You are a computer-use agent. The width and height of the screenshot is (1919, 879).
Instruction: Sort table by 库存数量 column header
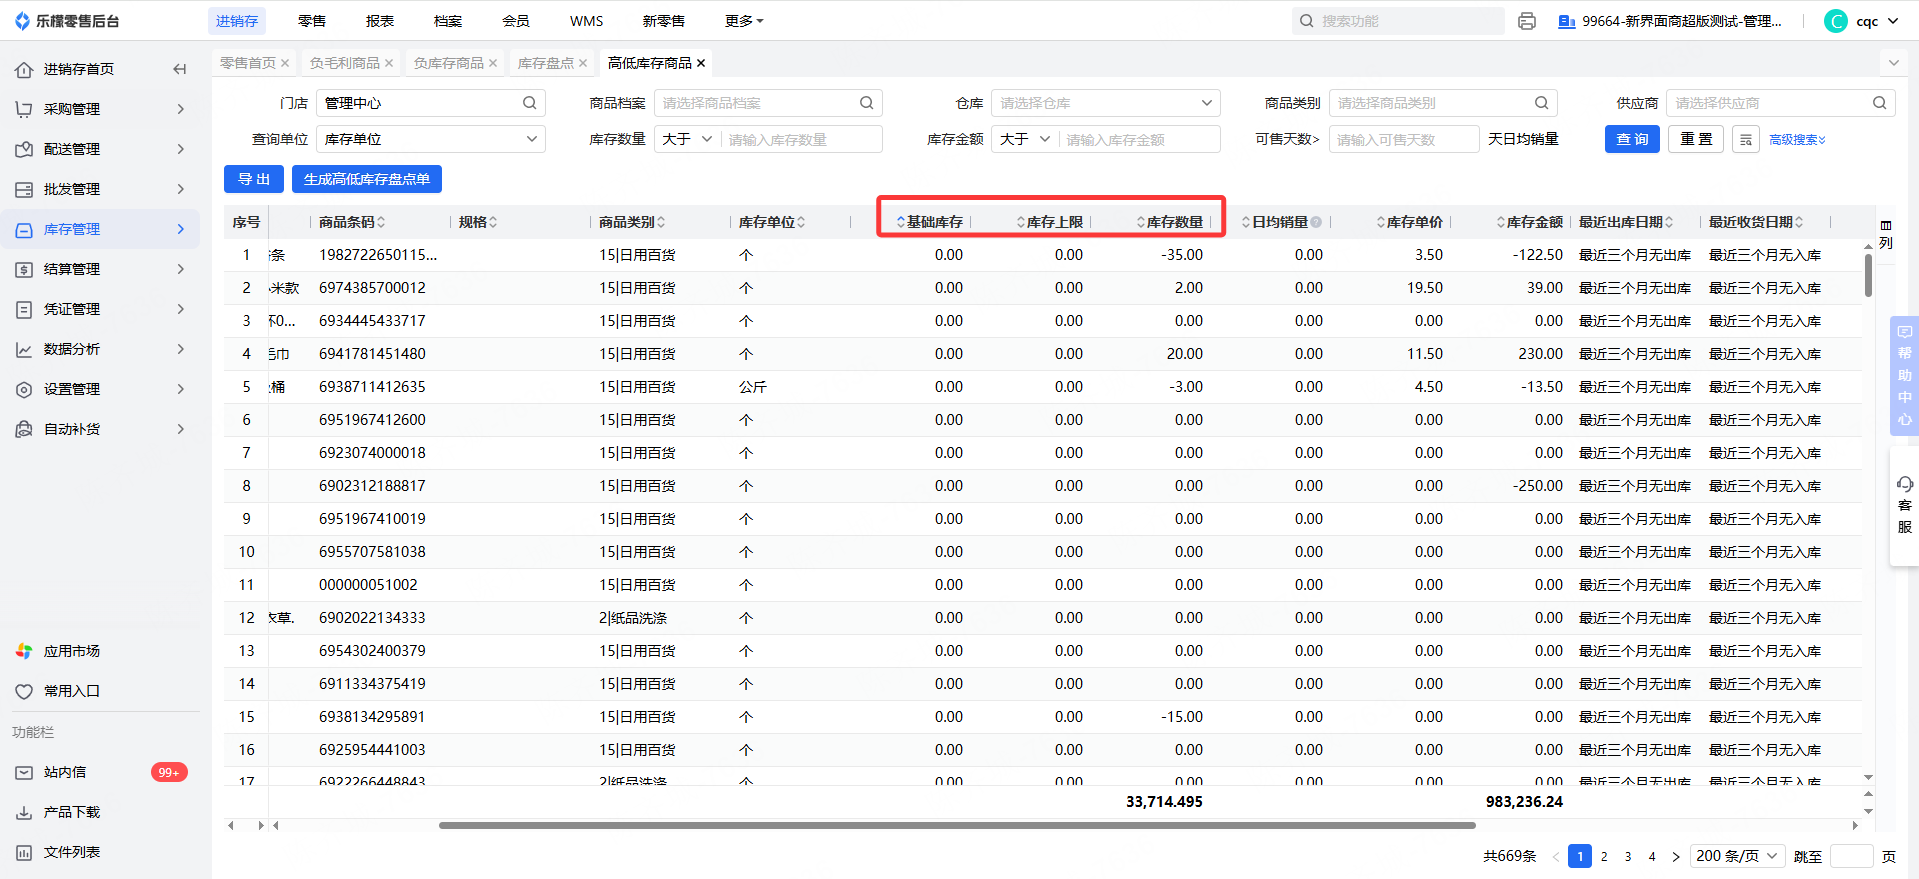pos(1173,222)
